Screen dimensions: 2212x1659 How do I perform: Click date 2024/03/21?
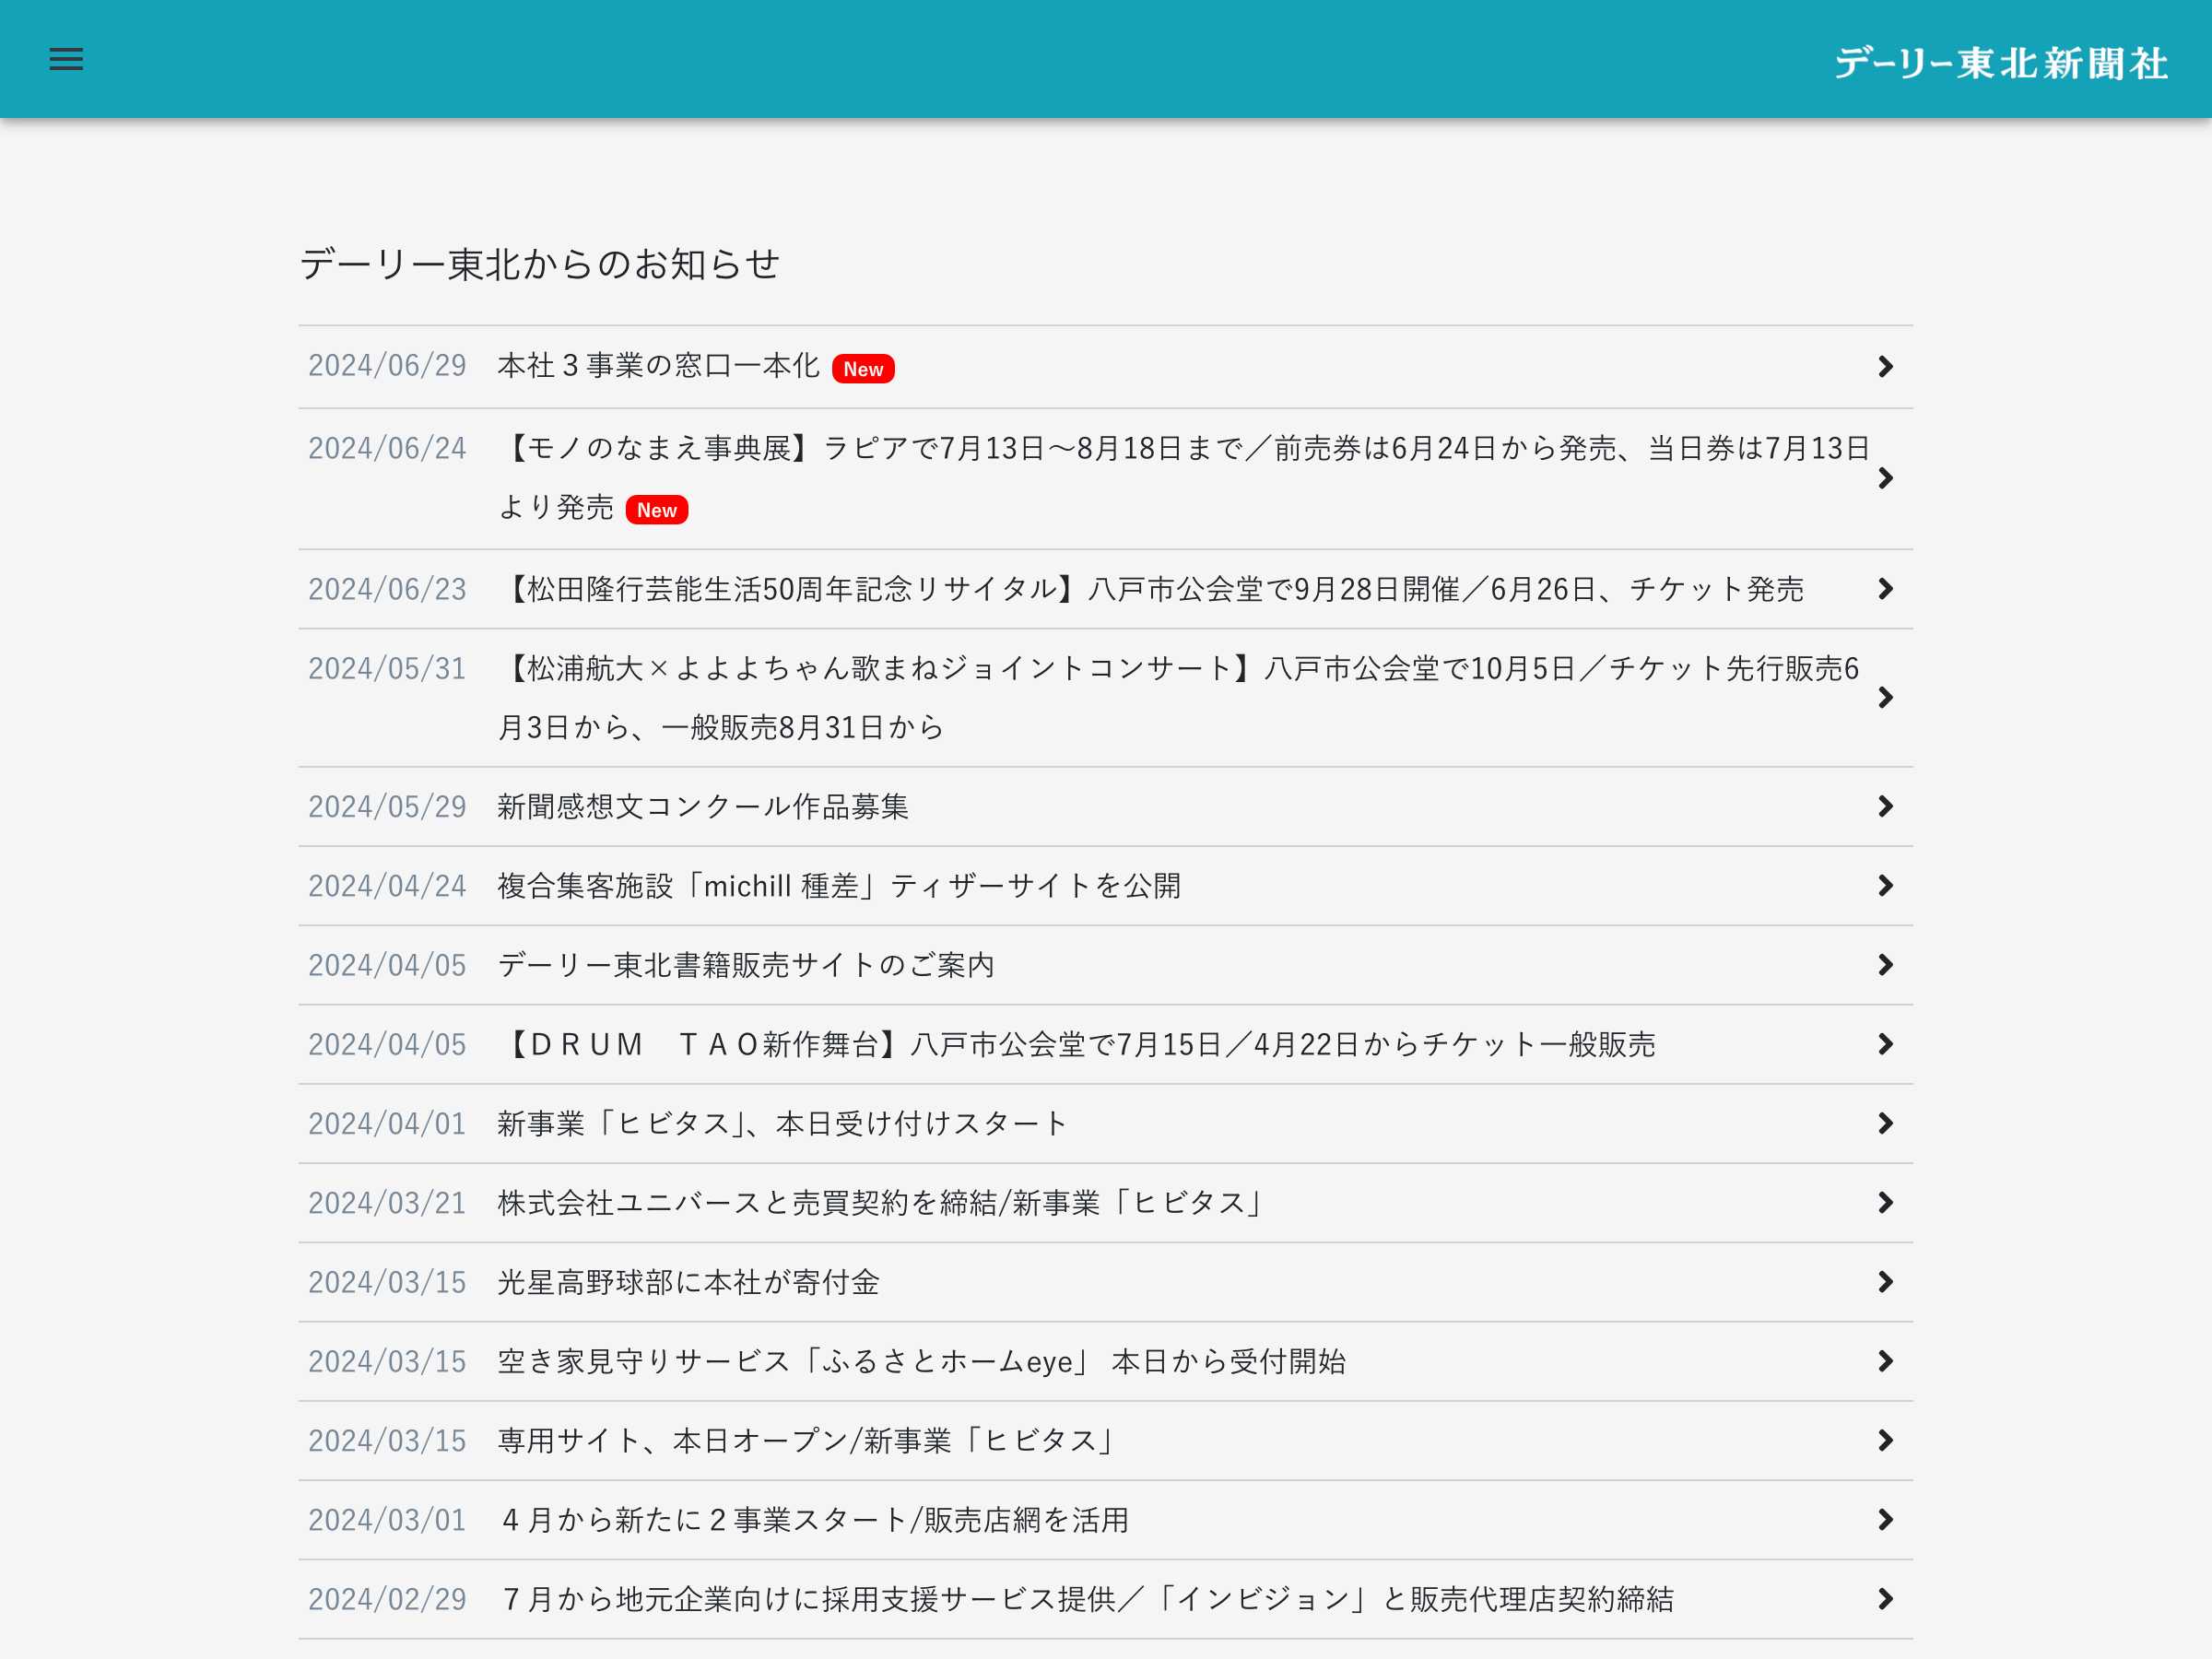[x=387, y=1203]
